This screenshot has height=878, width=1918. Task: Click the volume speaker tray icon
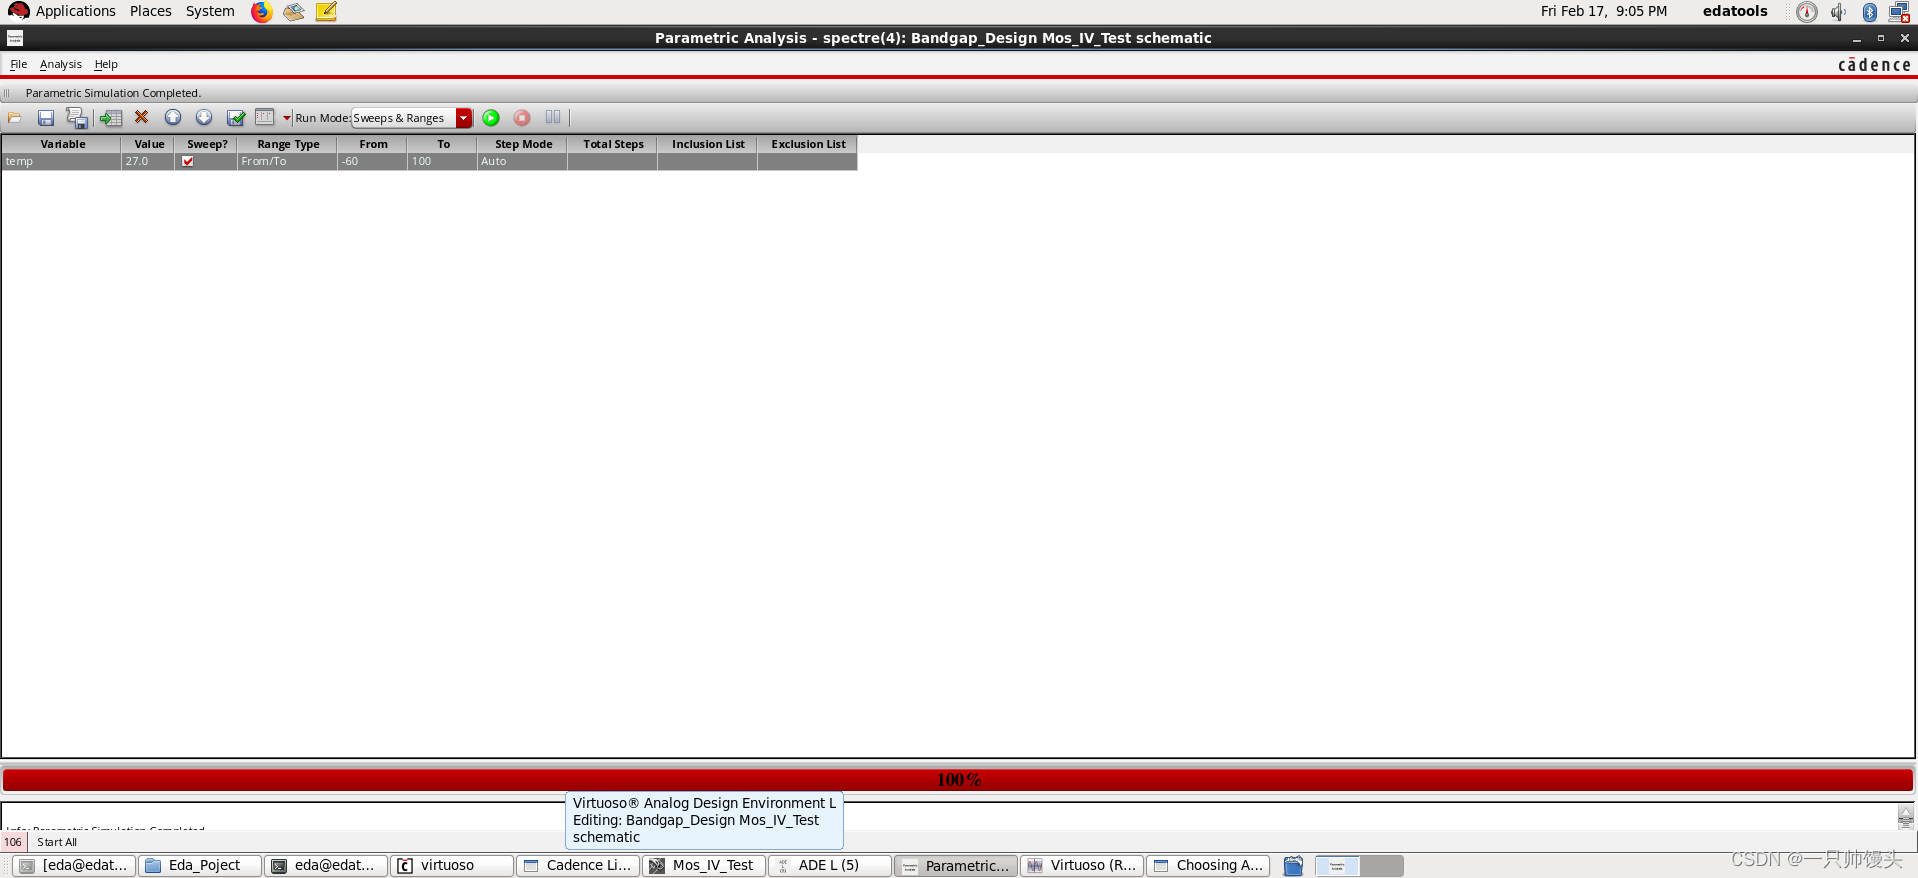[1838, 11]
